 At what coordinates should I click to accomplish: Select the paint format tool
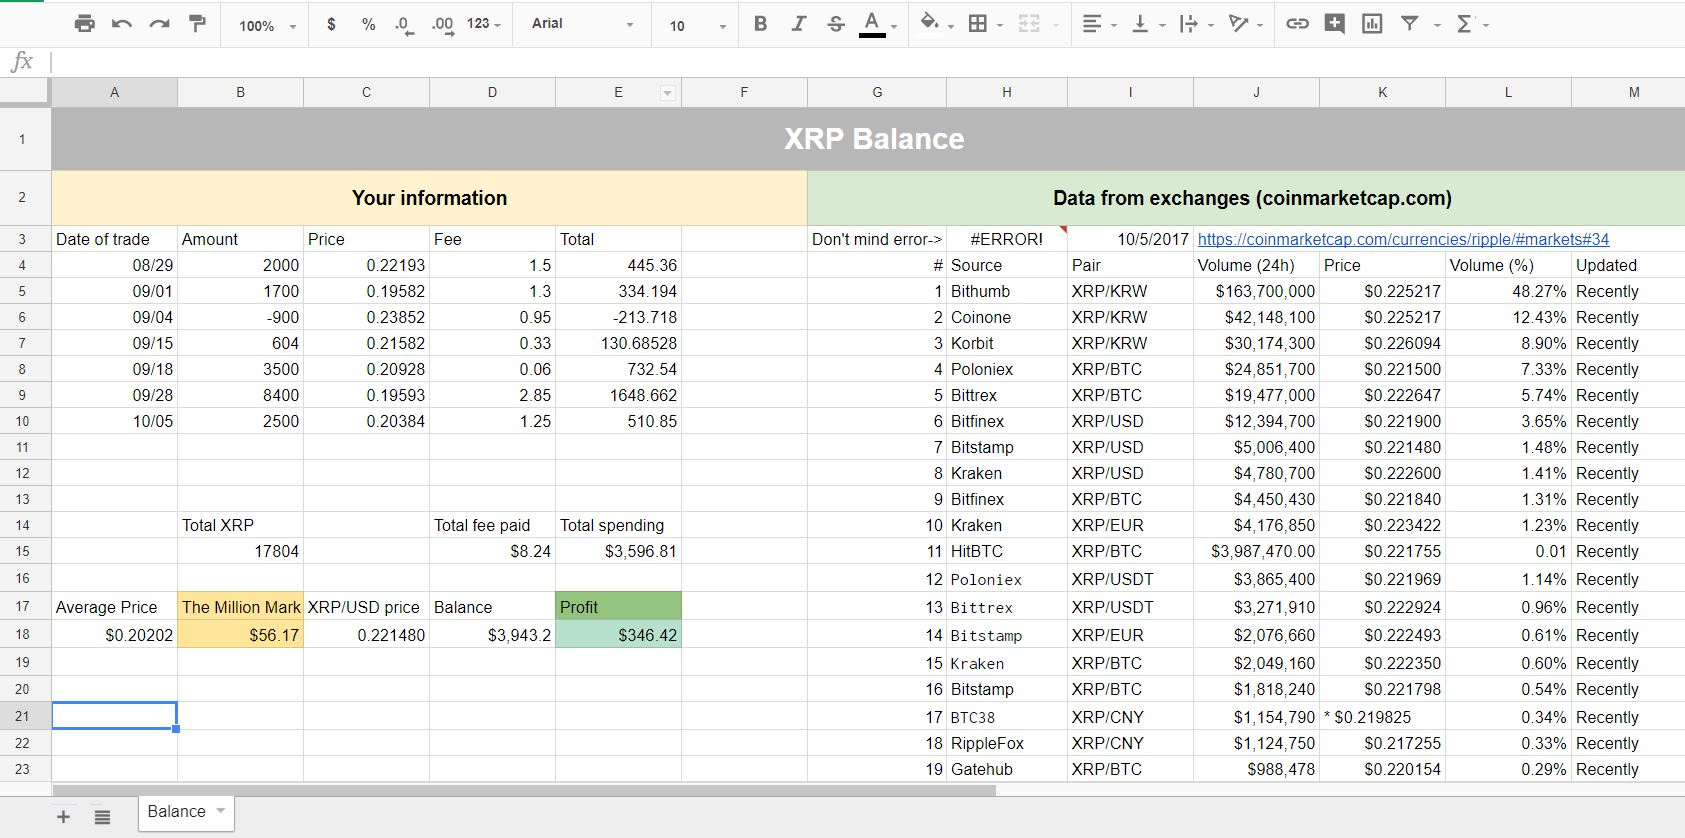click(197, 24)
